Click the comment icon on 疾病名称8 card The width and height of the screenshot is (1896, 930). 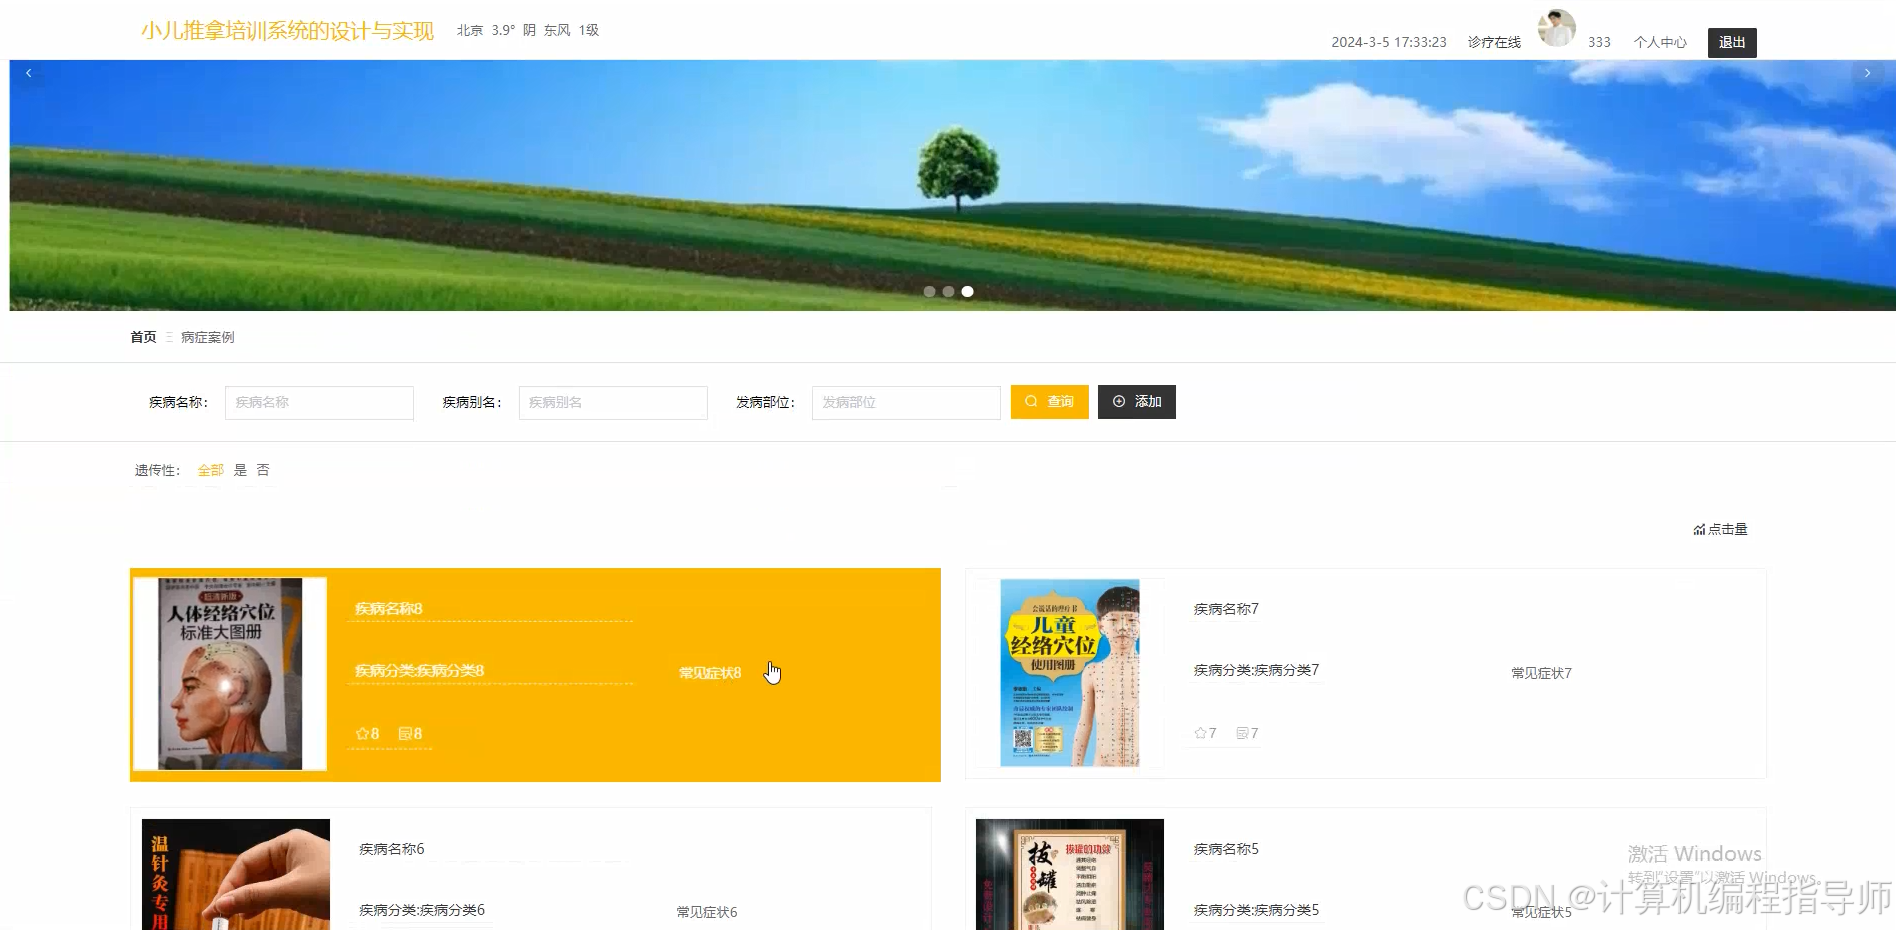pos(404,733)
